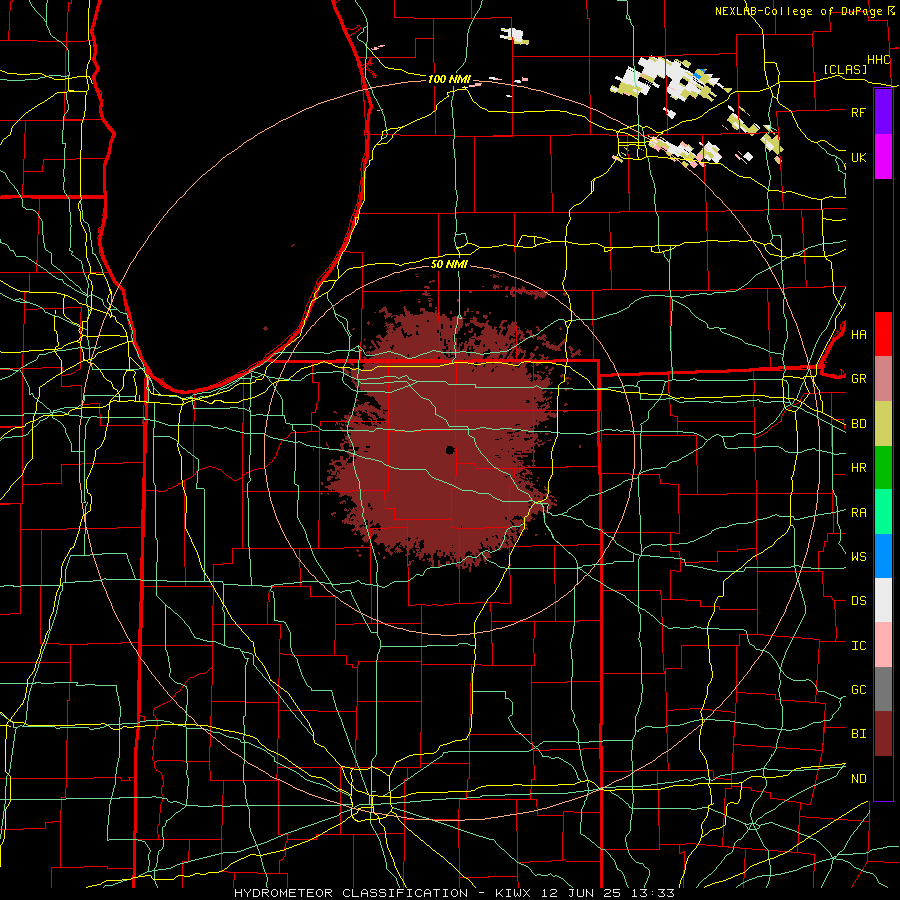Click the HR legend label
This screenshot has width=900, height=900.
tap(858, 468)
